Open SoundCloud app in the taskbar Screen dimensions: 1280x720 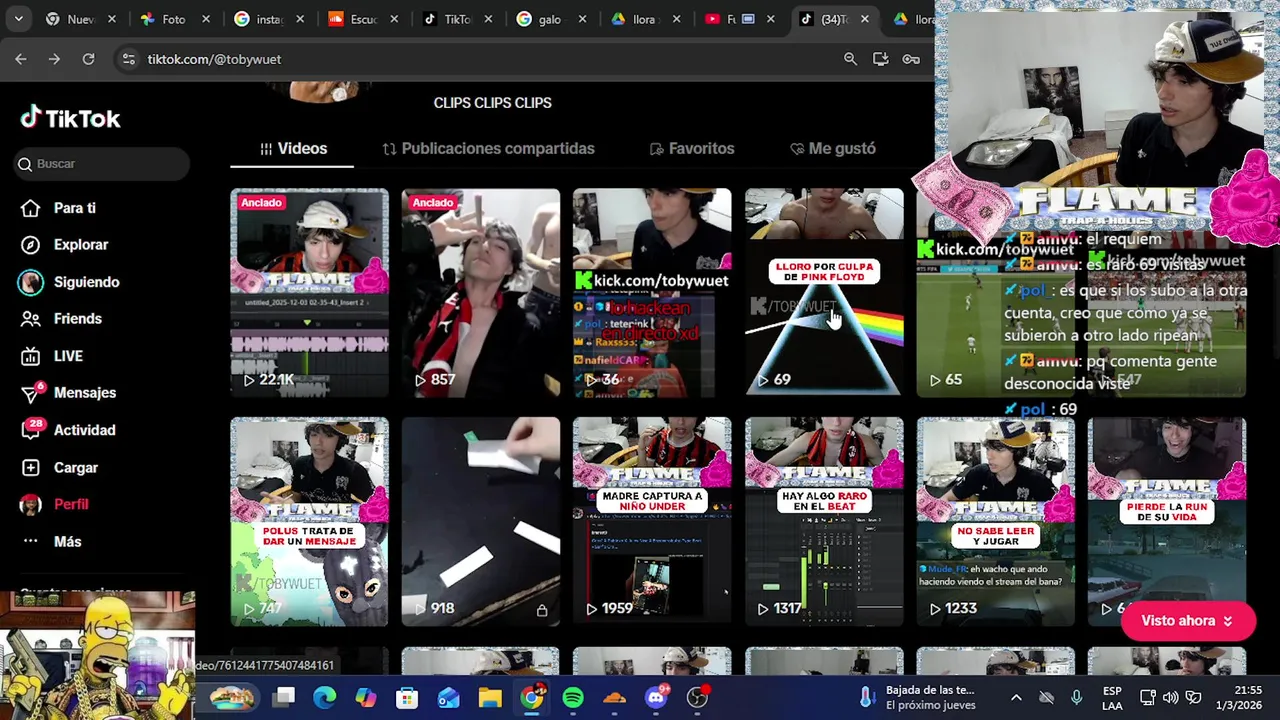click(x=615, y=697)
